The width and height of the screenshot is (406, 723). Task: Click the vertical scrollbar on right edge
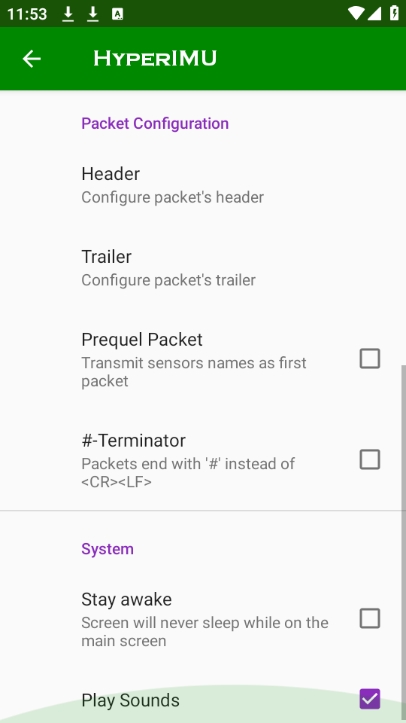tap(403, 544)
